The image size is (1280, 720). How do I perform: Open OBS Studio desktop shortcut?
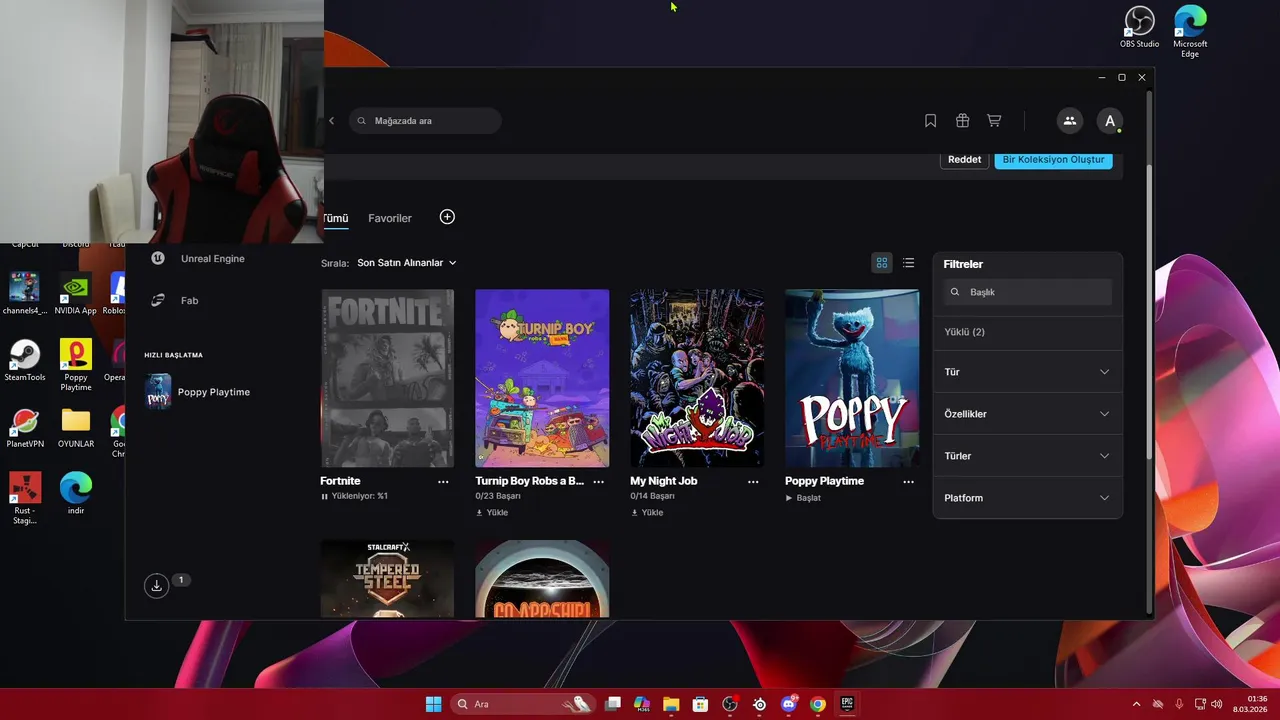[x=1140, y=27]
